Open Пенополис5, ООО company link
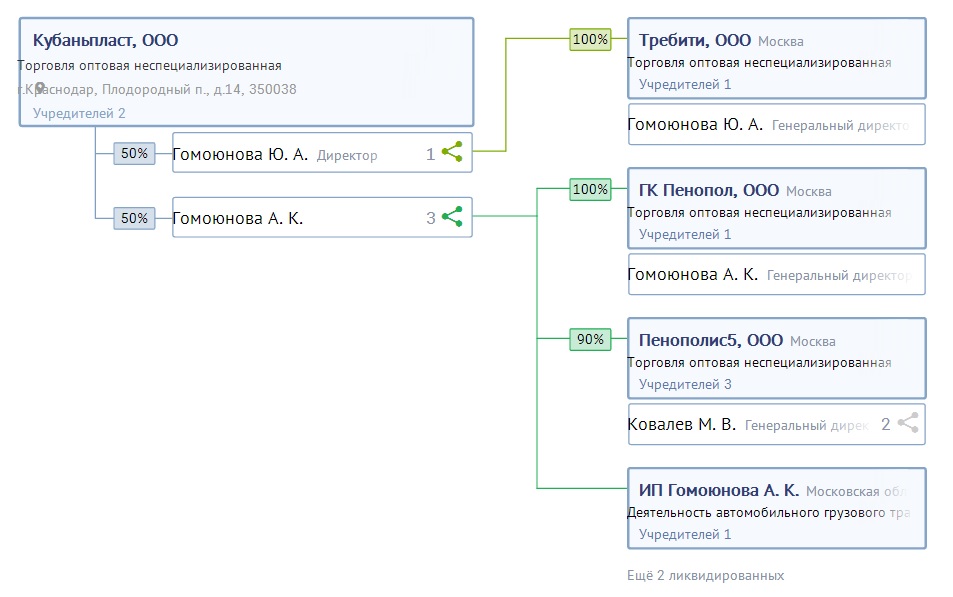 [x=710, y=340]
